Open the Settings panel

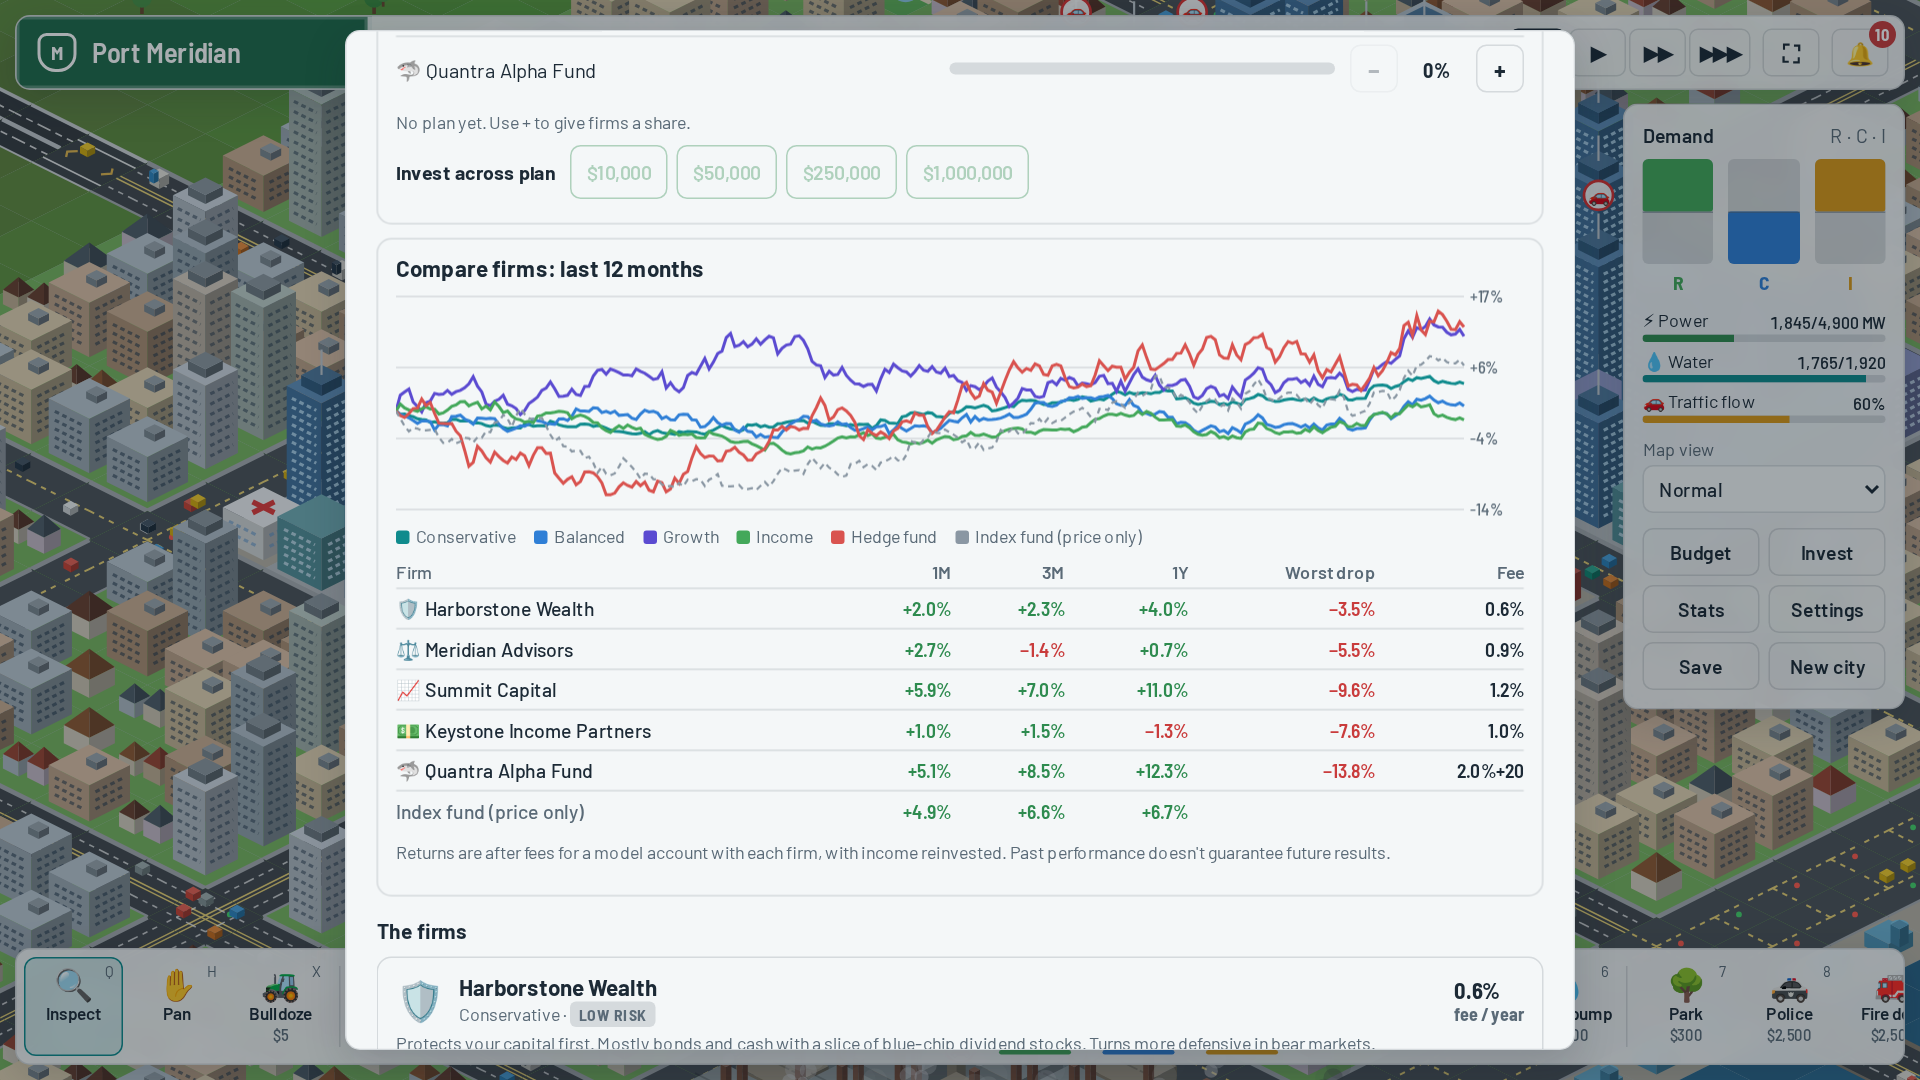click(1827, 610)
